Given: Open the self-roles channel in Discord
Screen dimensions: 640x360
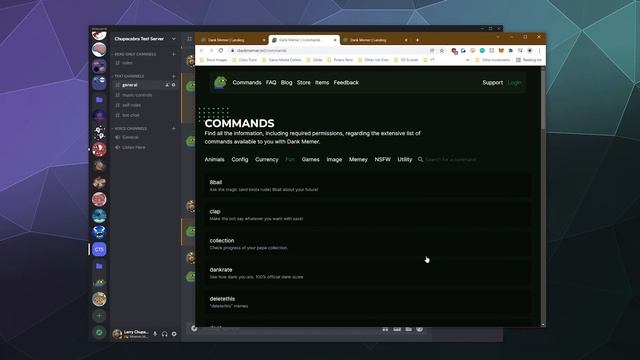Looking at the screenshot, I should pyautogui.click(x=145, y=105).
